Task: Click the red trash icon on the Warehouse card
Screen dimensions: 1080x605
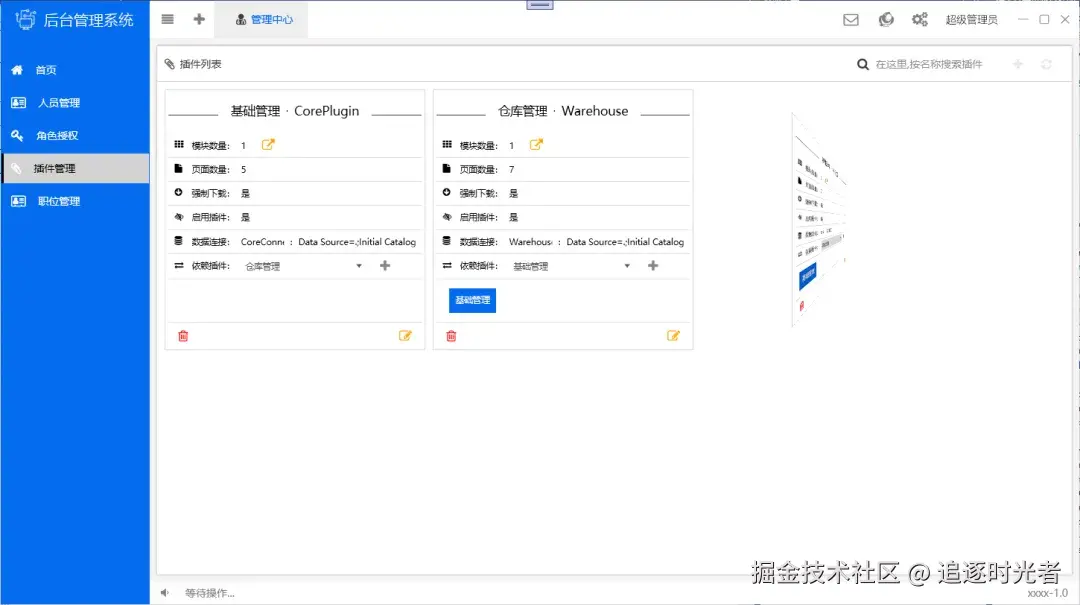Action: pyautogui.click(x=451, y=336)
